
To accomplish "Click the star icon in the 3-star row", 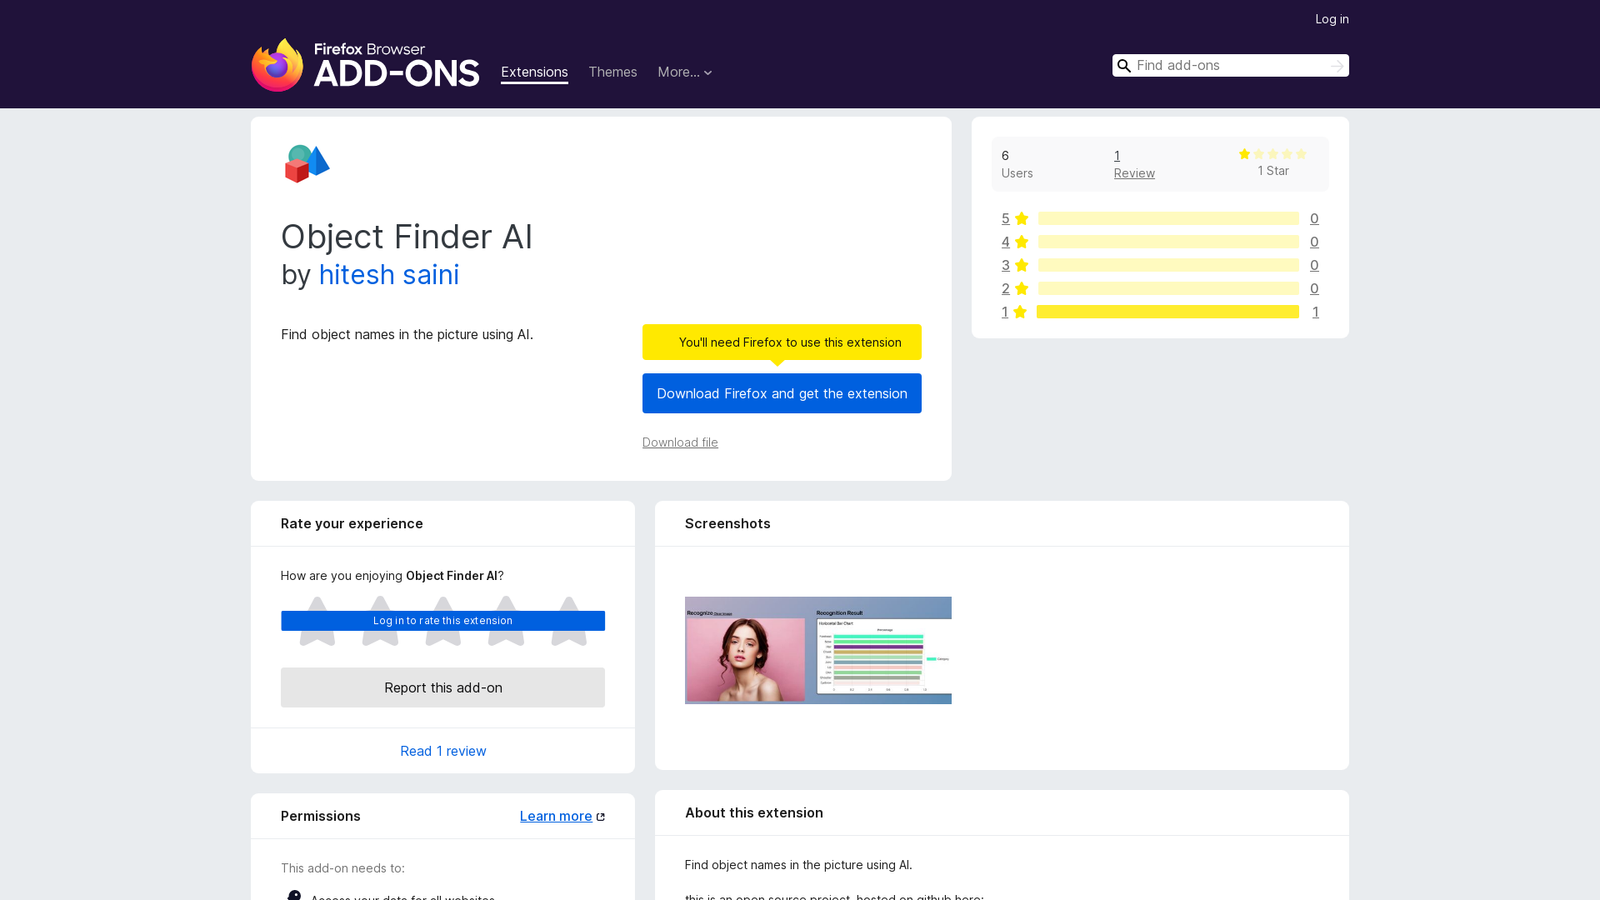I will click(x=1021, y=265).
